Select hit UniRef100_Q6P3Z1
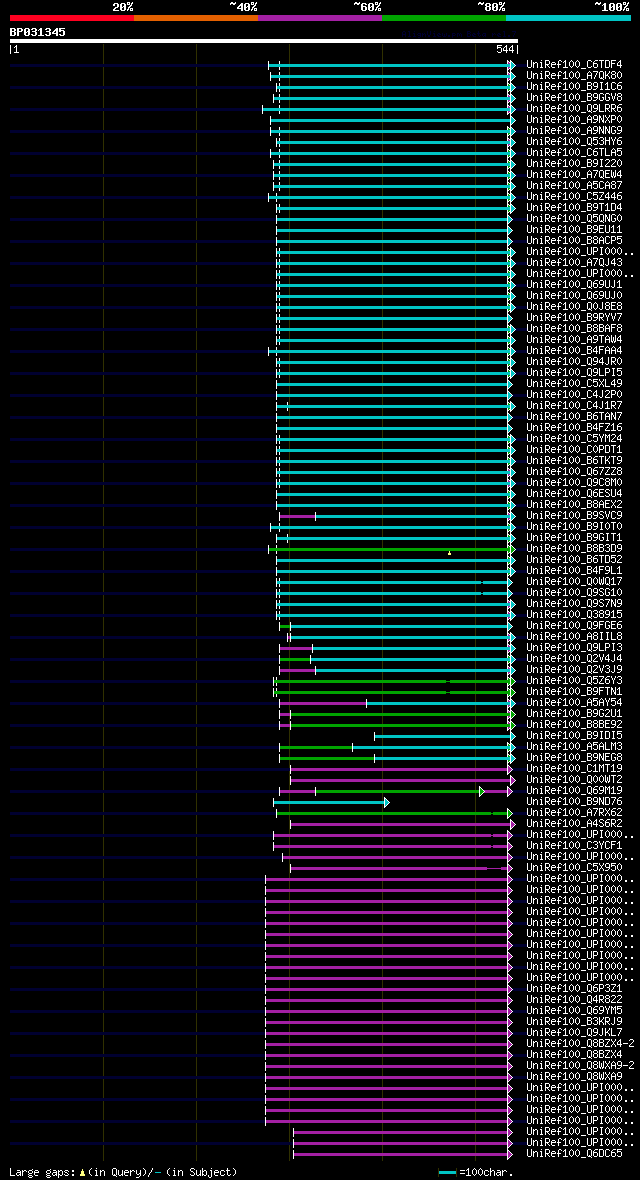640x1180 pixels. pos(574,989)
